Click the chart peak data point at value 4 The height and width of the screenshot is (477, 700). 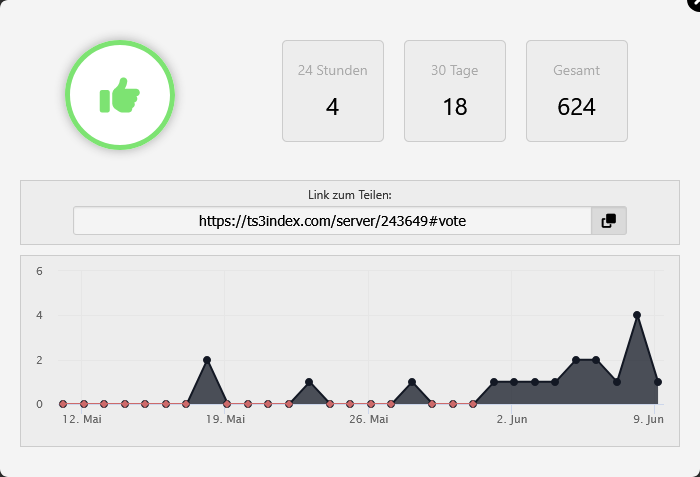[637, 315]
